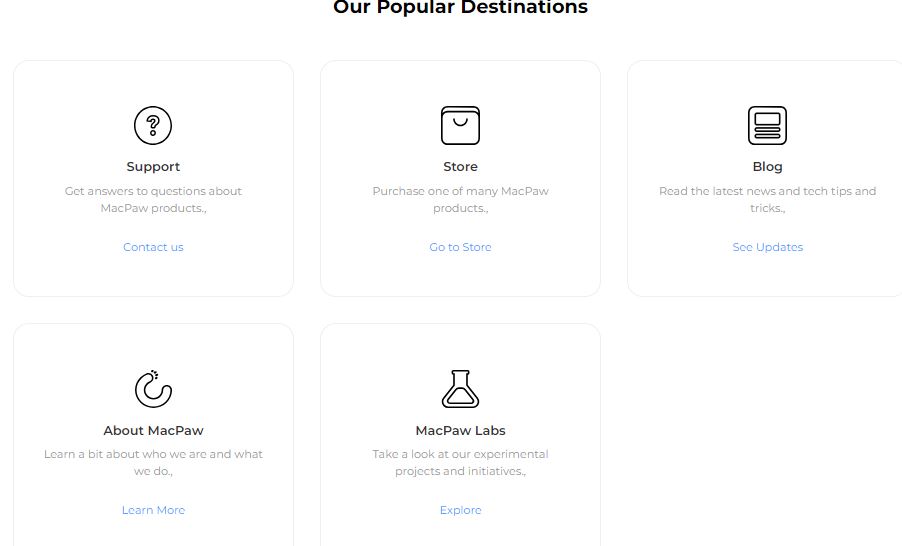Select the Support card title

[153, 166]
